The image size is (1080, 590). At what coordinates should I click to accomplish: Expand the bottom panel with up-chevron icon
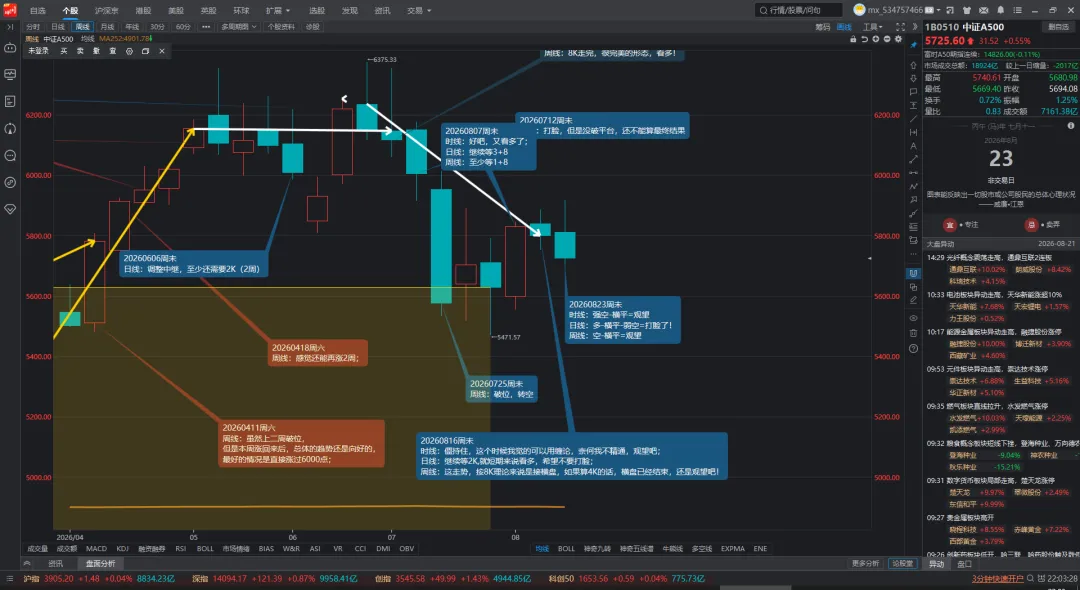27,564
